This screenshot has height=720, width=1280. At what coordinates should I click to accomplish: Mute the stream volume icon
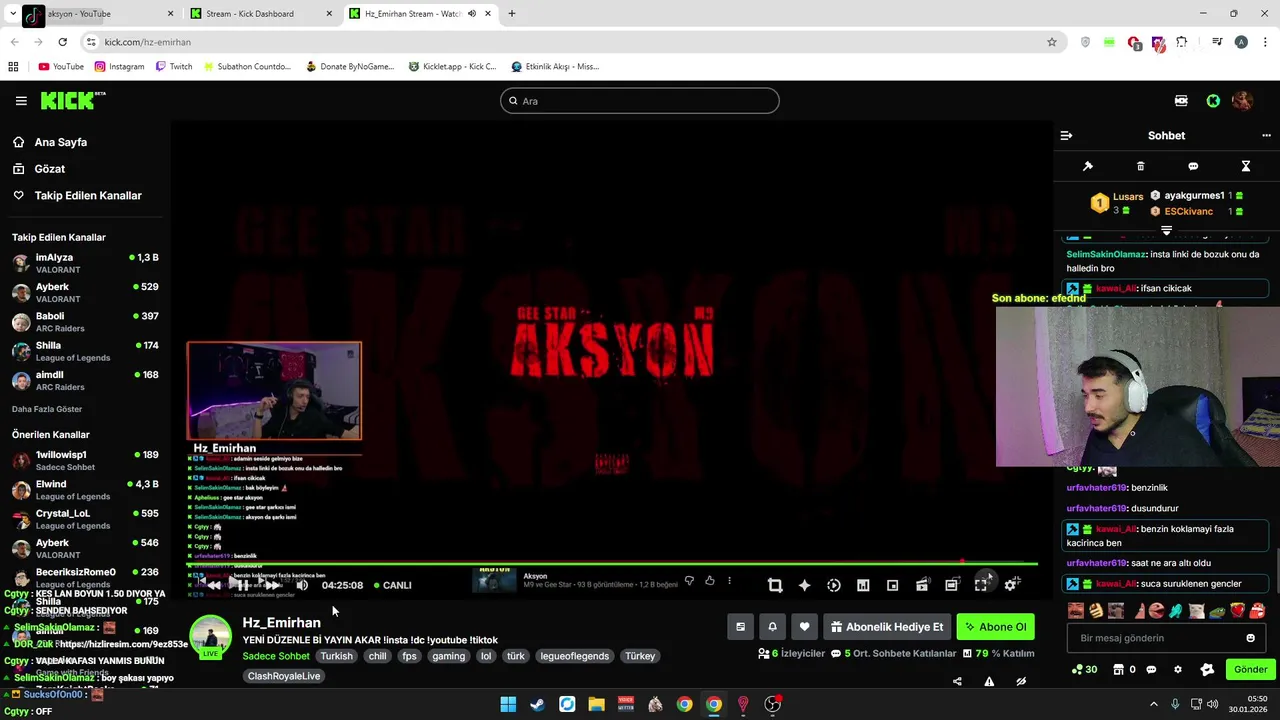[302, 585]
